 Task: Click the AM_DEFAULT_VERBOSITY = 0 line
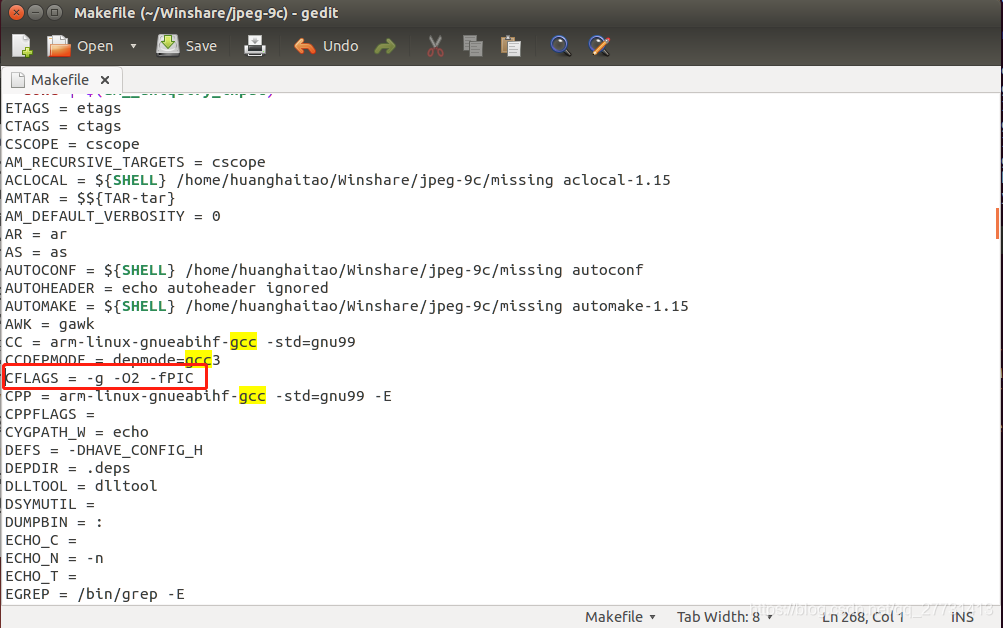(113, 216)
